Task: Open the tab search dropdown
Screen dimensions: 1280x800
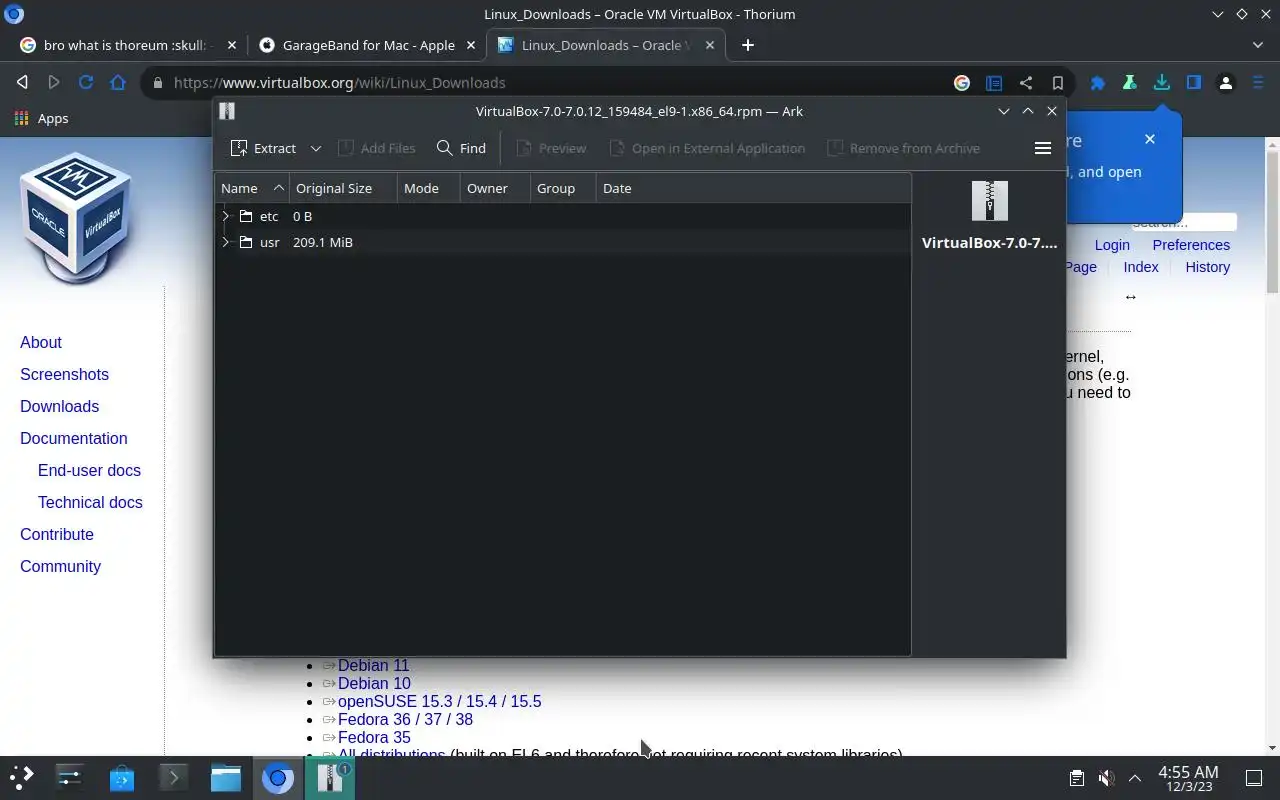Action: [1258, 45]
